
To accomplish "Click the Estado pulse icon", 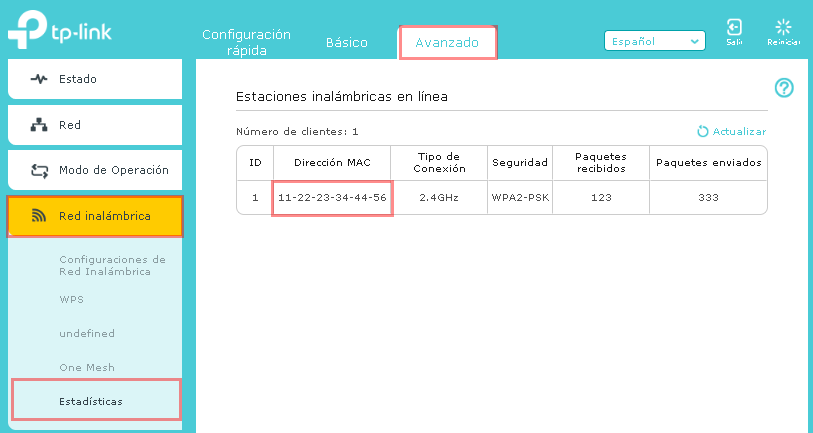I will pos(40,79).
